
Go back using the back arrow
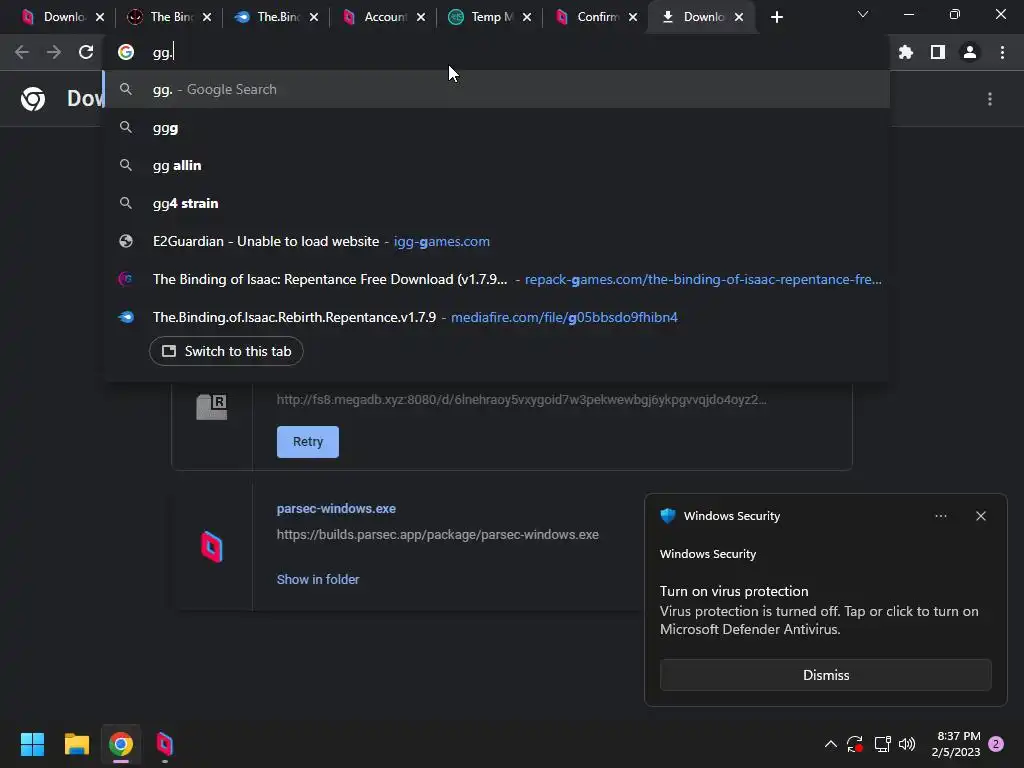point(22,52)
